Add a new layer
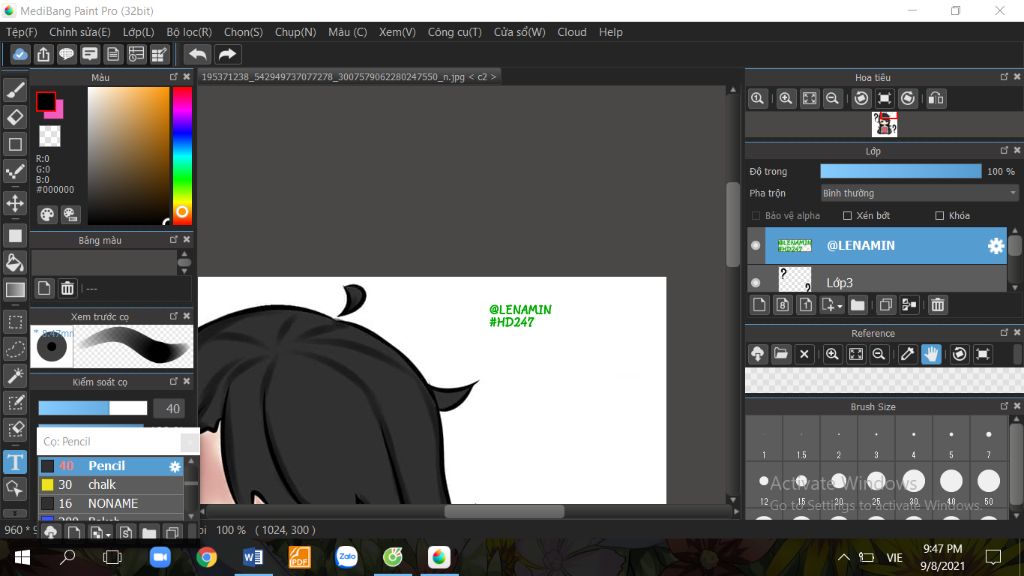Screen dimensions: 1024x576 (759, 305)
